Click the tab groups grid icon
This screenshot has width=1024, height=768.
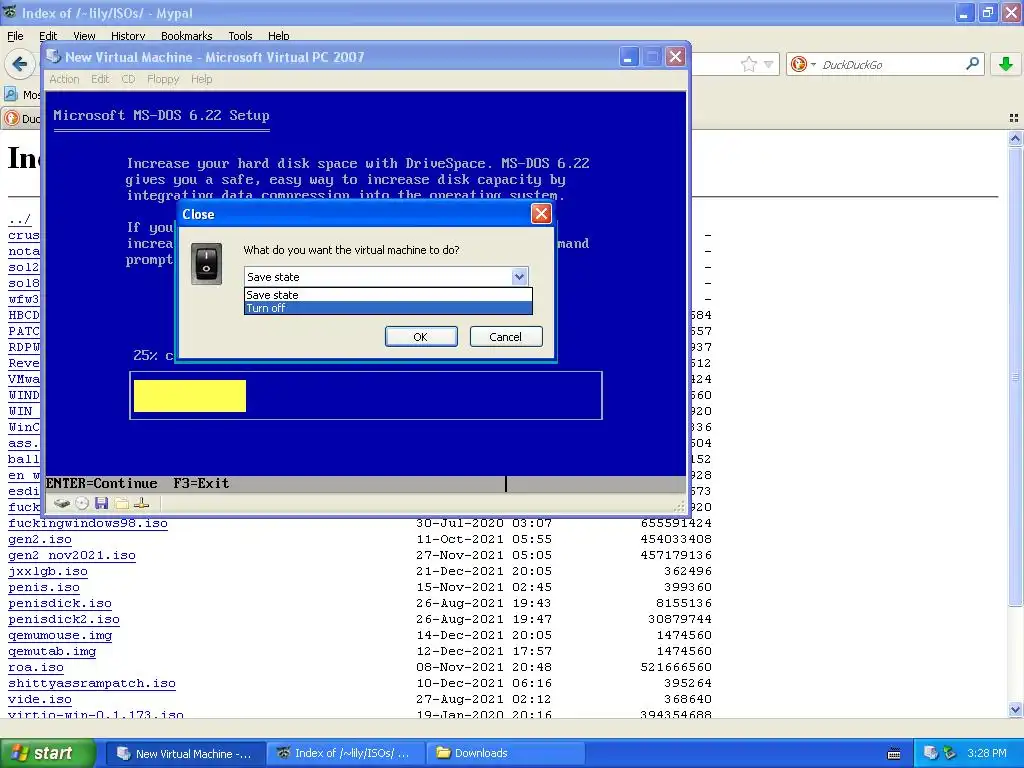[1014, 118]
